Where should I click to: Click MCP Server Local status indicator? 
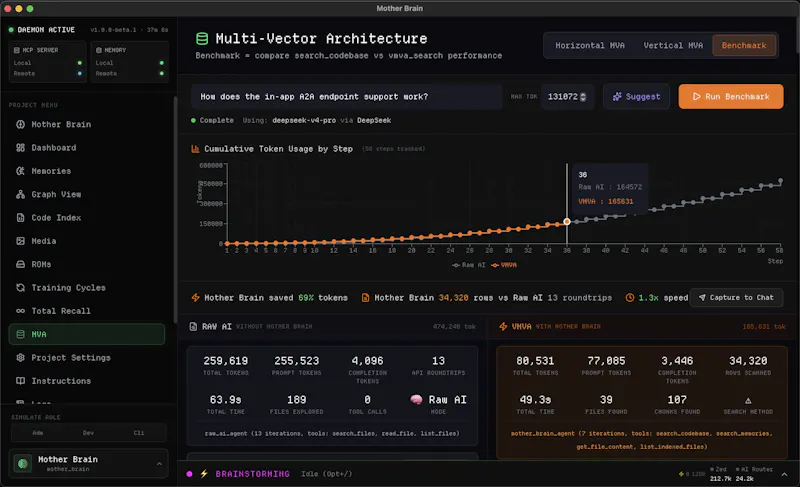pyautogui.click(x=80, y=63)
